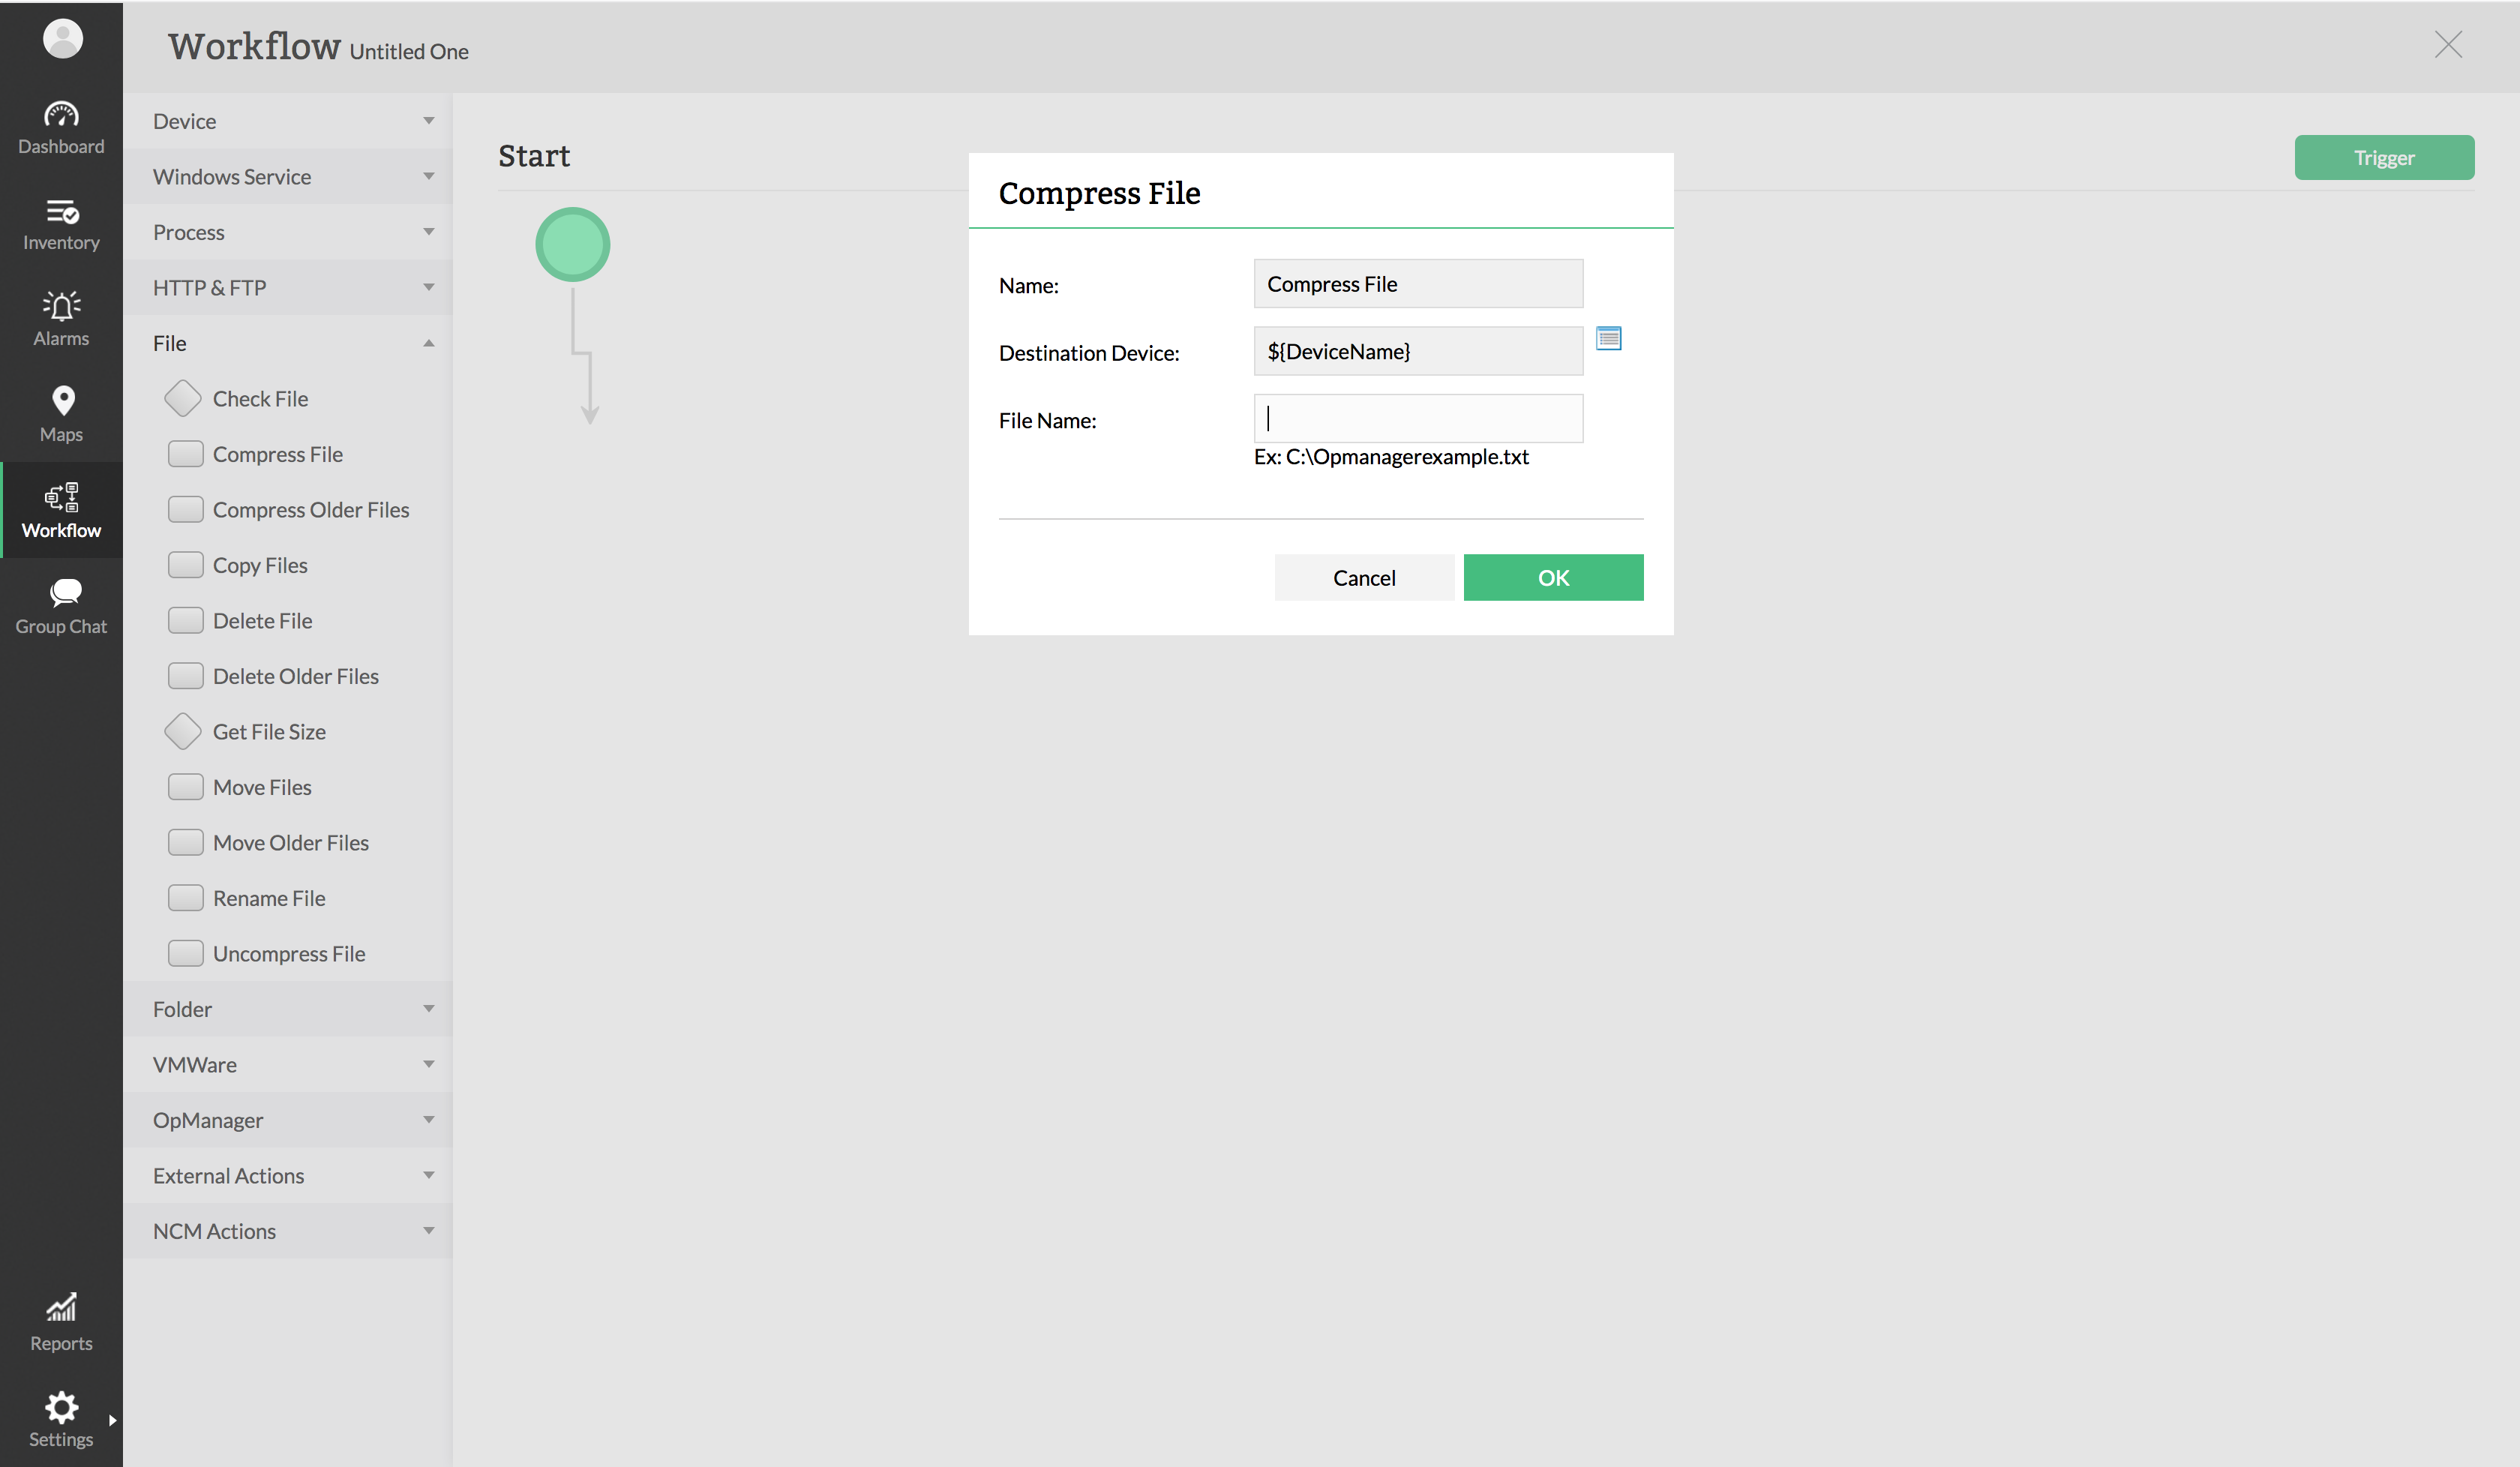This screenshot has width=2520, height=1467.
Task: Open Reports chart icon
Action: (61, 1322)
